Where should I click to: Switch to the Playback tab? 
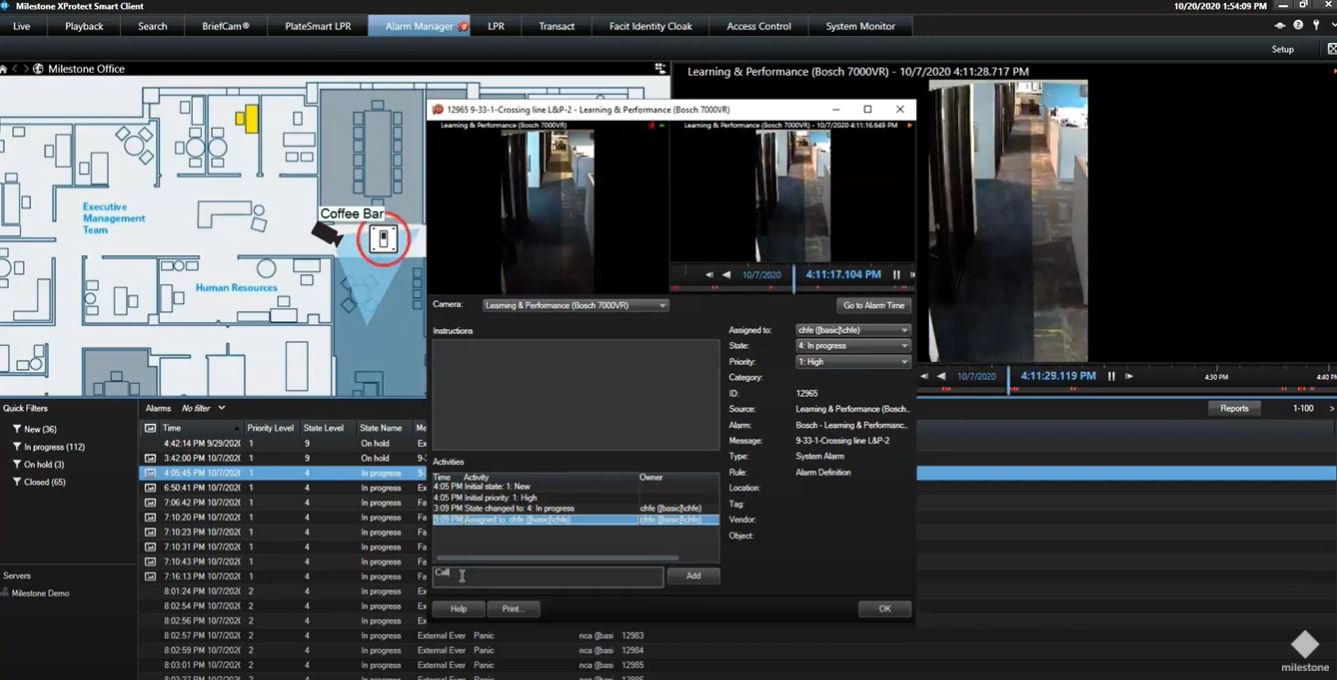(x=84, y=26)
